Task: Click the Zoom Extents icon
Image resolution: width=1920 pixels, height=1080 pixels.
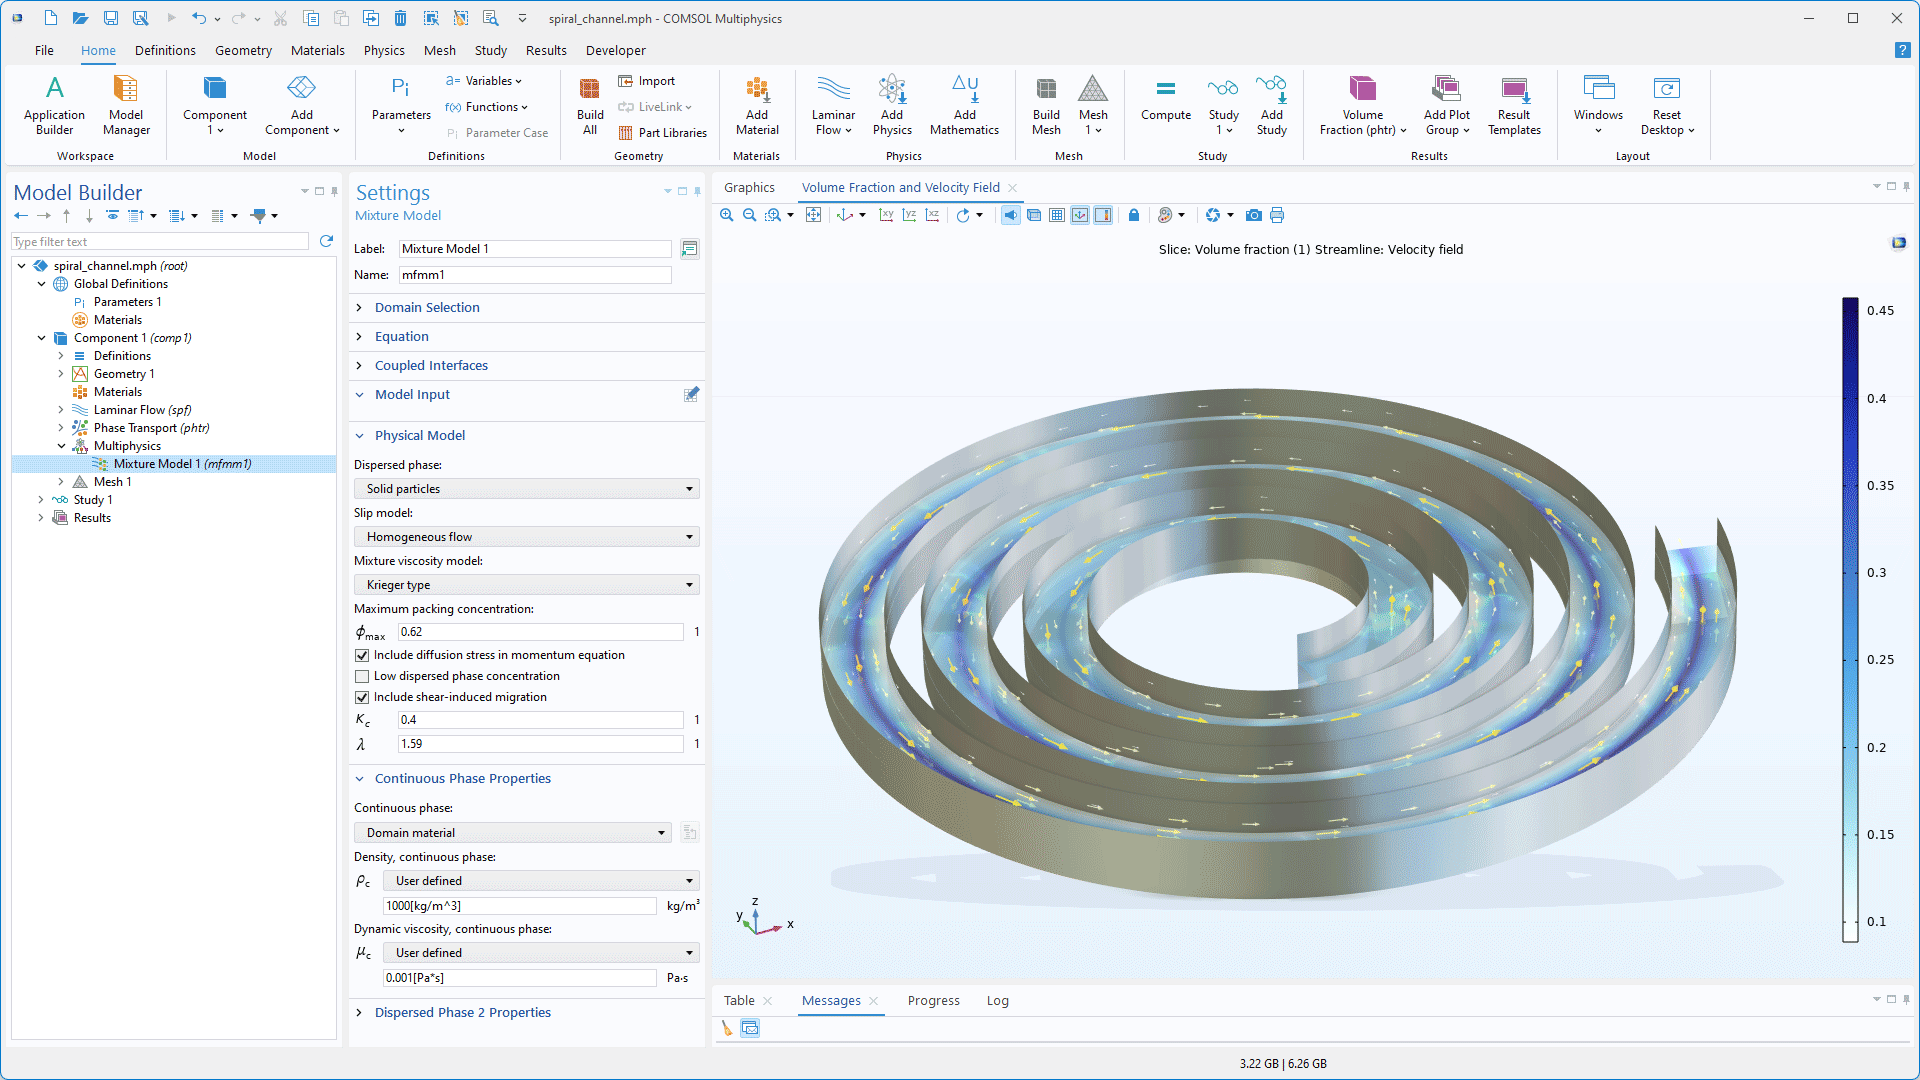Action: (814, 215)
